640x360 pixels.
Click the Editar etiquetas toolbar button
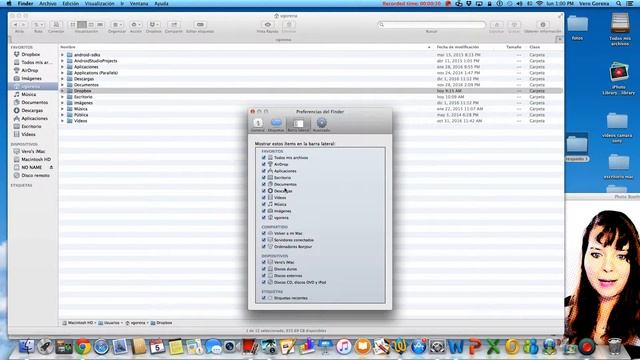(200, 25)
